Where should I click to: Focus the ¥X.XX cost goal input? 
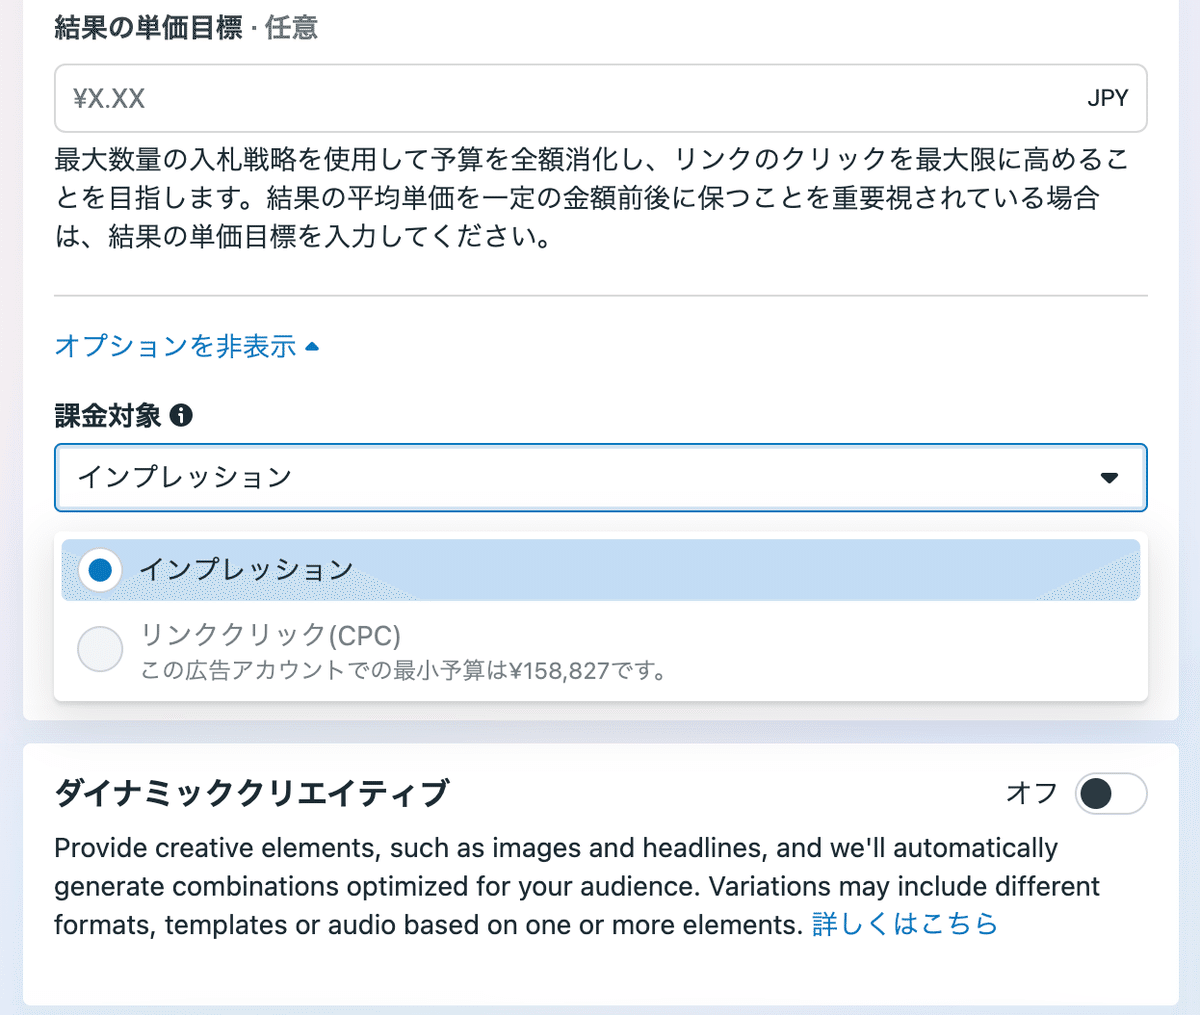pos(560,98)
